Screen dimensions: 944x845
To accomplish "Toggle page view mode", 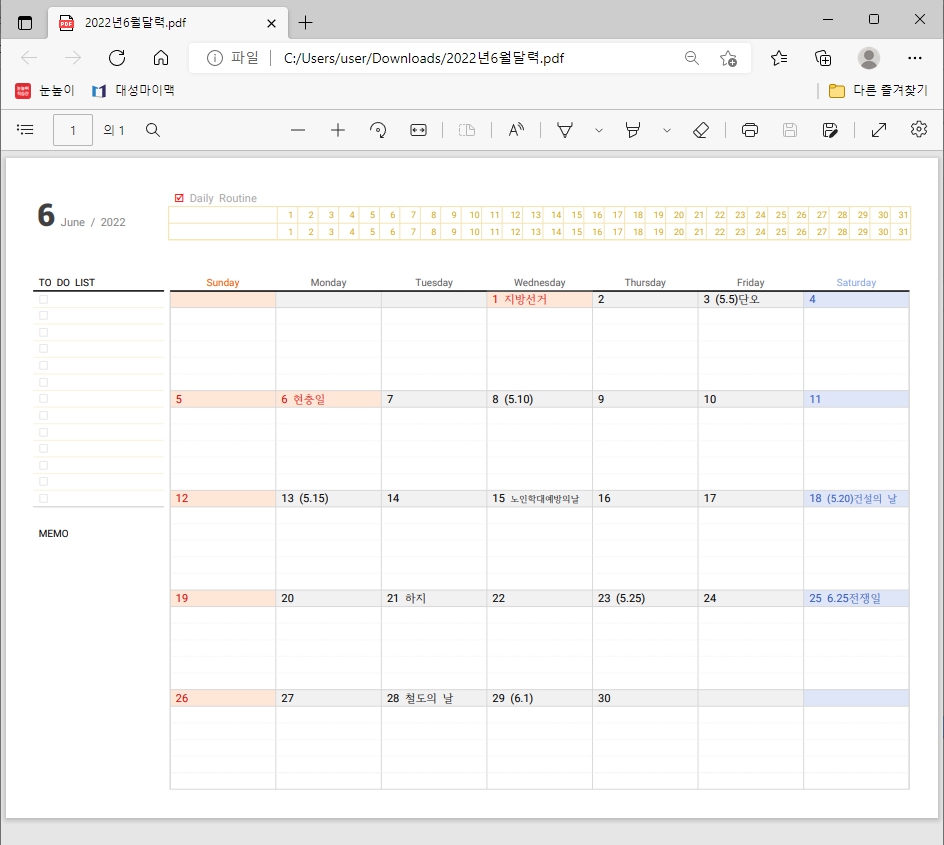I will coord(467,130).
